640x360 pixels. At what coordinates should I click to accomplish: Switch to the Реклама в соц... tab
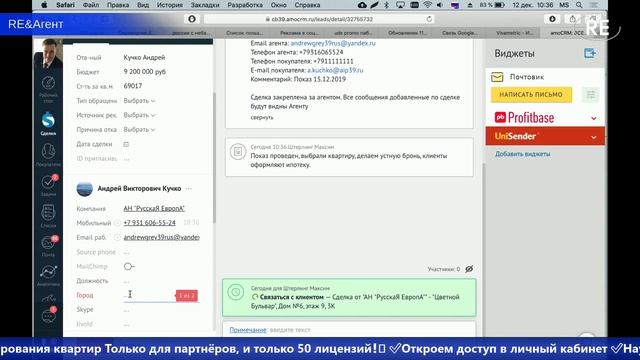pos(299,33)
